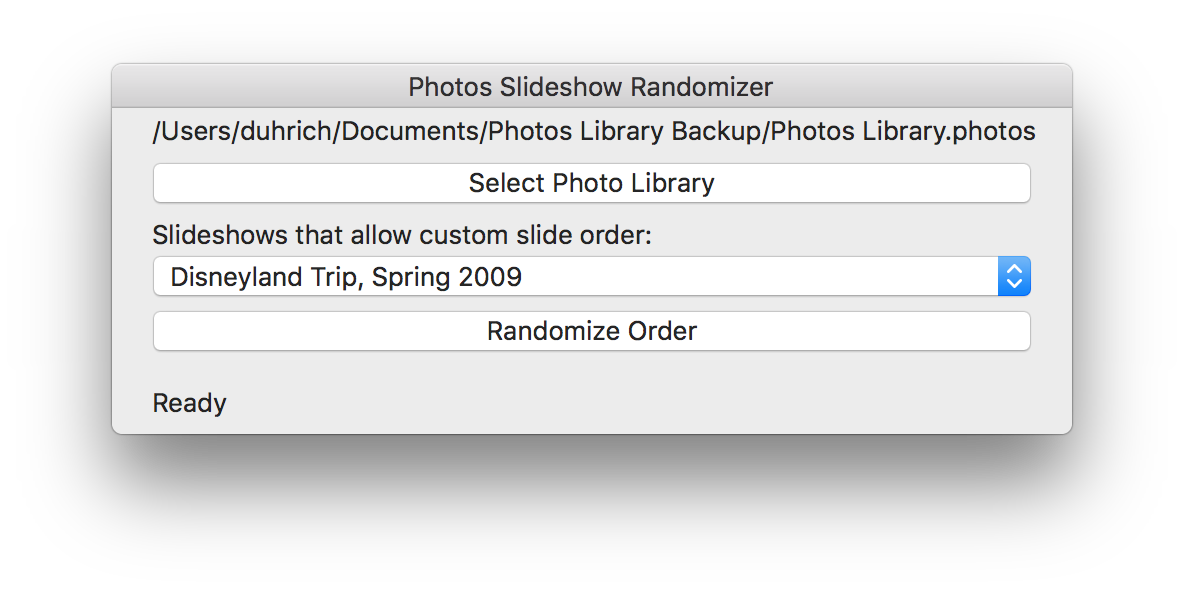Open the slideshow selection dropdown
The height and width of the screenshot is (594, 1184).
click(x=591, y=277)
